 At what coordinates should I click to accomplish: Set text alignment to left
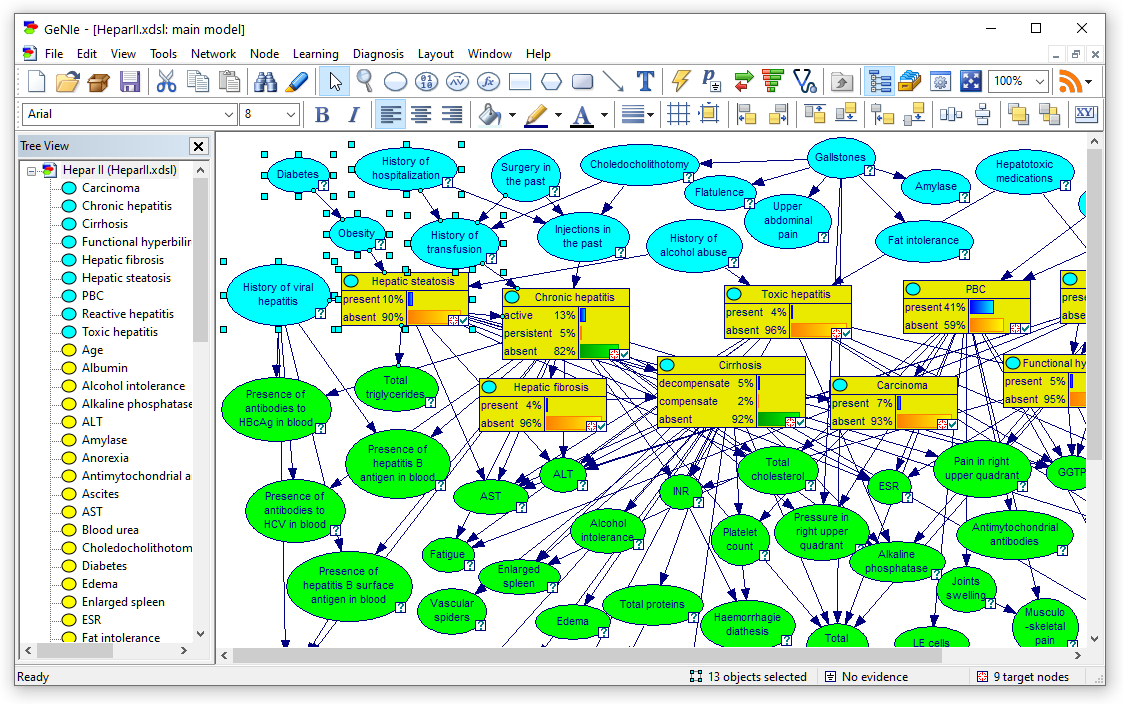point(390,115)
